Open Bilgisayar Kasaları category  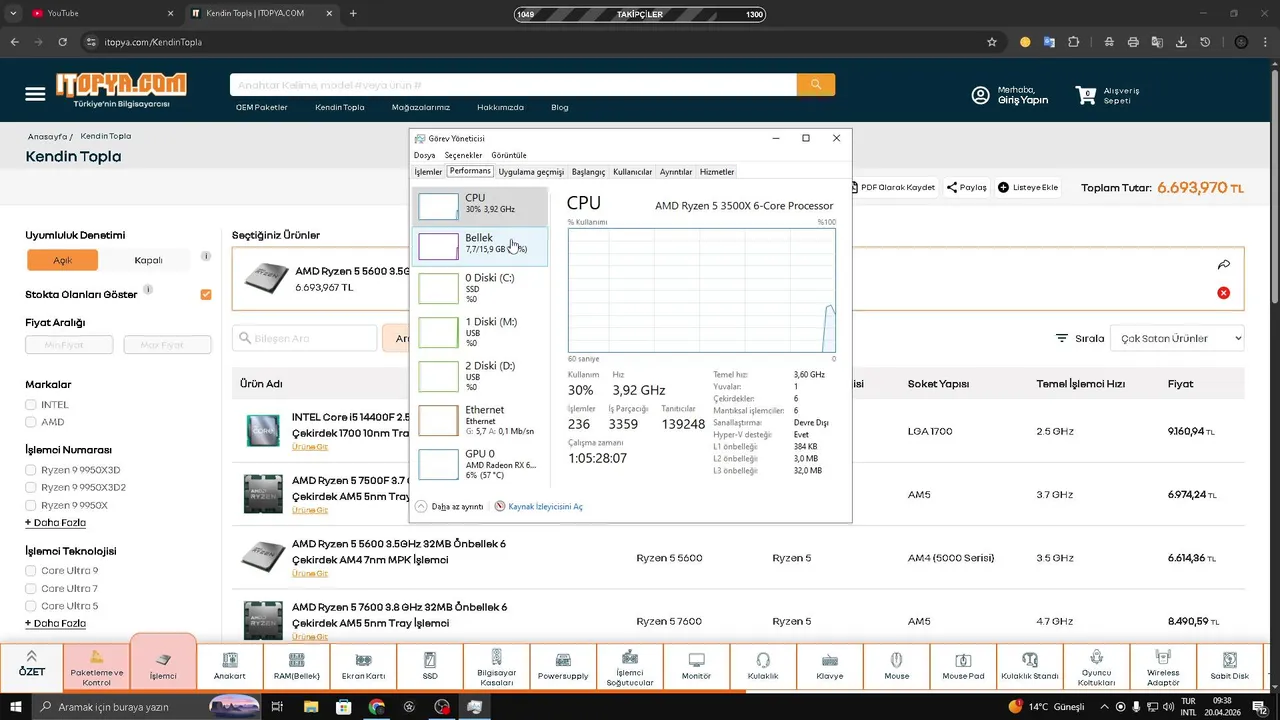pos(497,667)
